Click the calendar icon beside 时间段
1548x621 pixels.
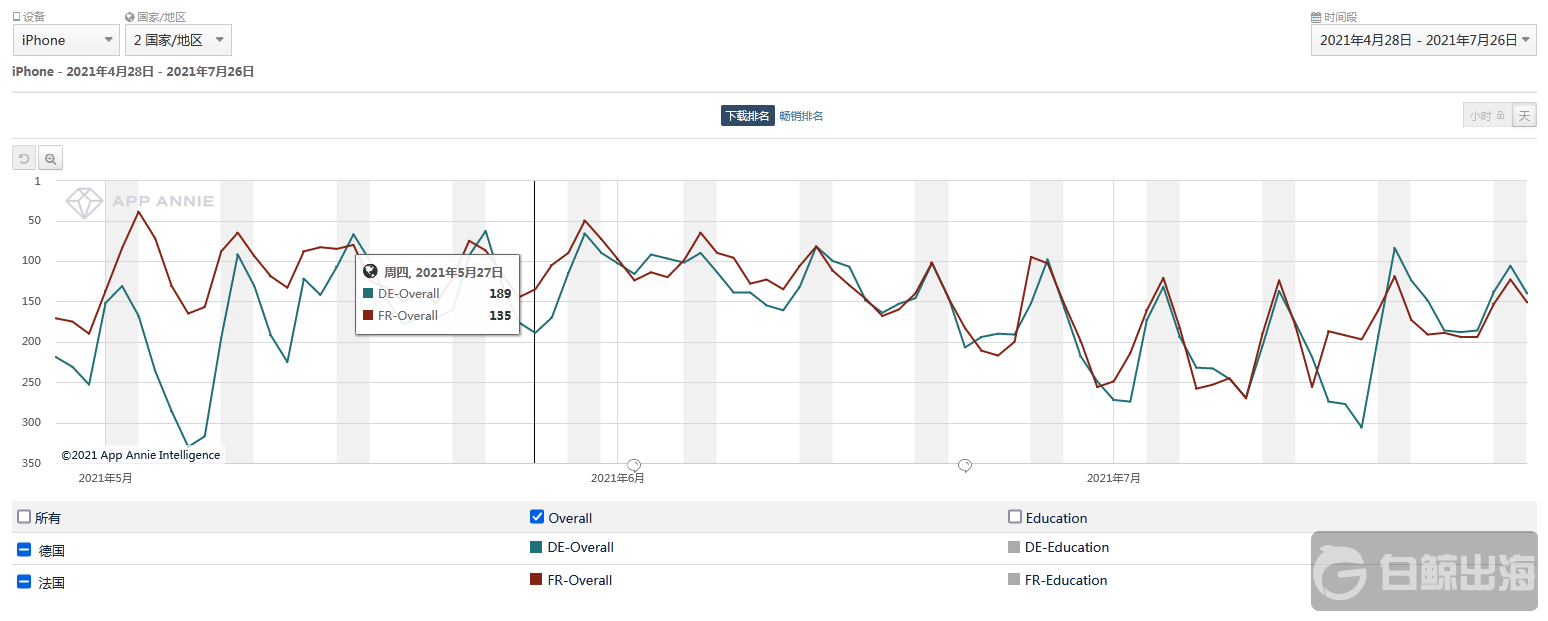pyautogui.click(x=1316, y=17)
